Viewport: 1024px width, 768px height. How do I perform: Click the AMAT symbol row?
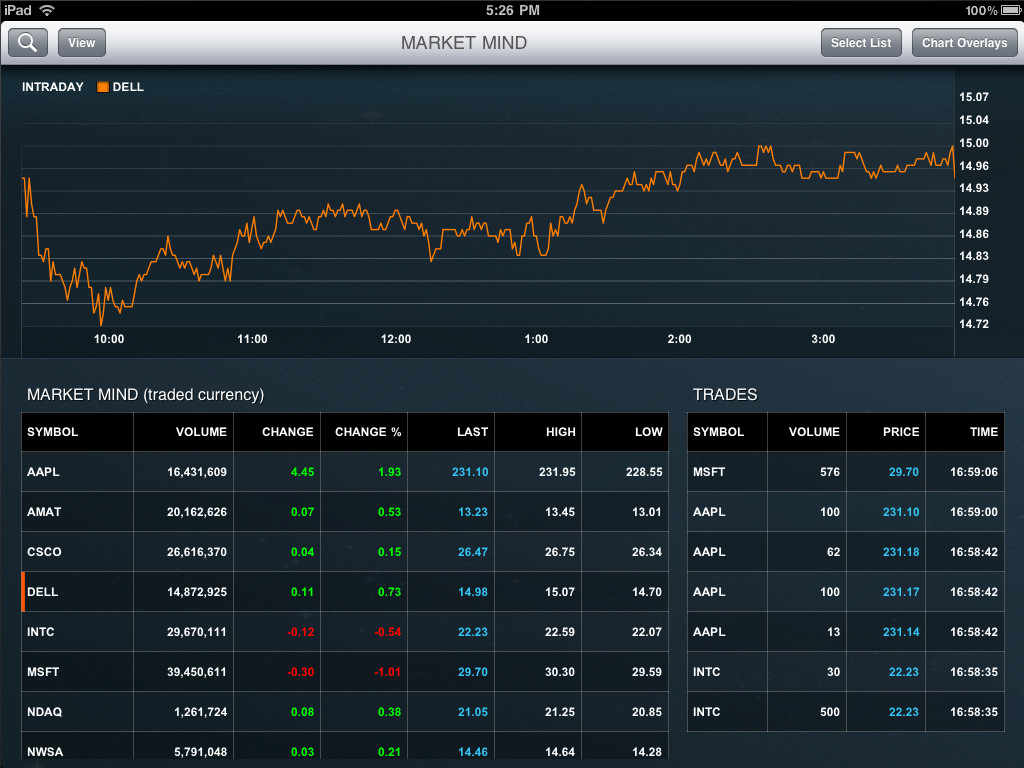[x=344, y=512]
